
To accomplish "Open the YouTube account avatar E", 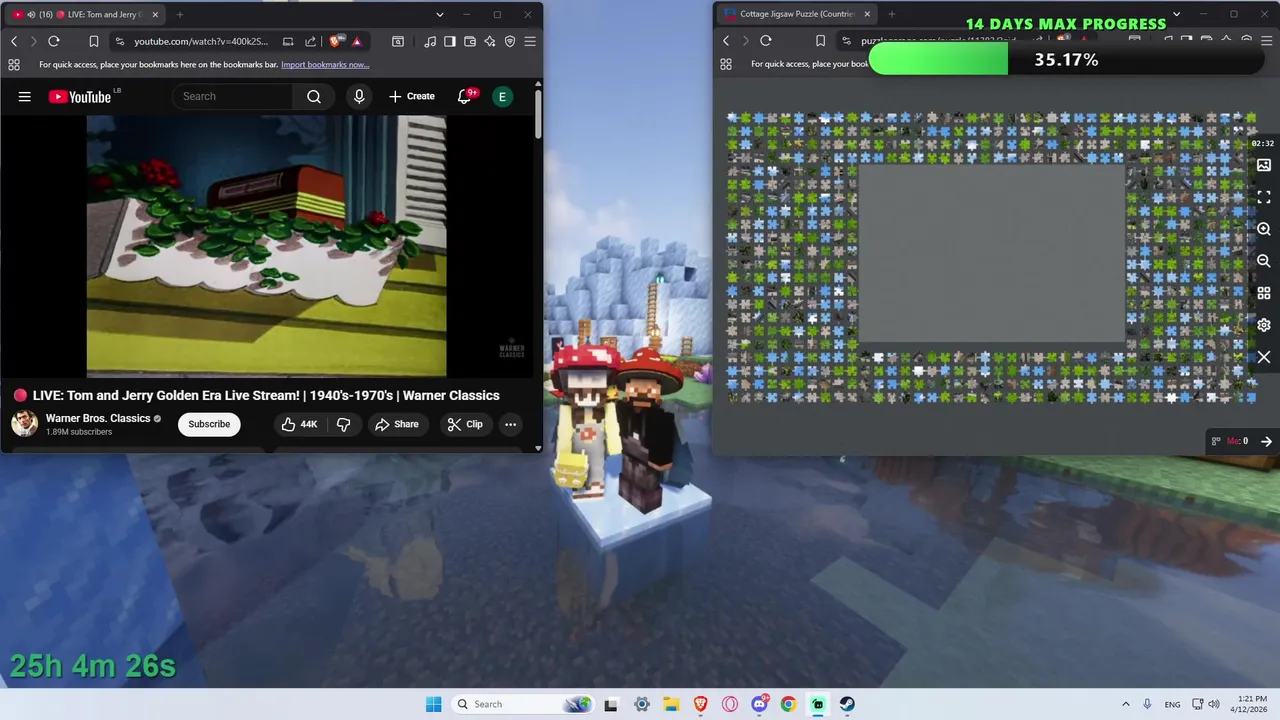I will 502,97.
